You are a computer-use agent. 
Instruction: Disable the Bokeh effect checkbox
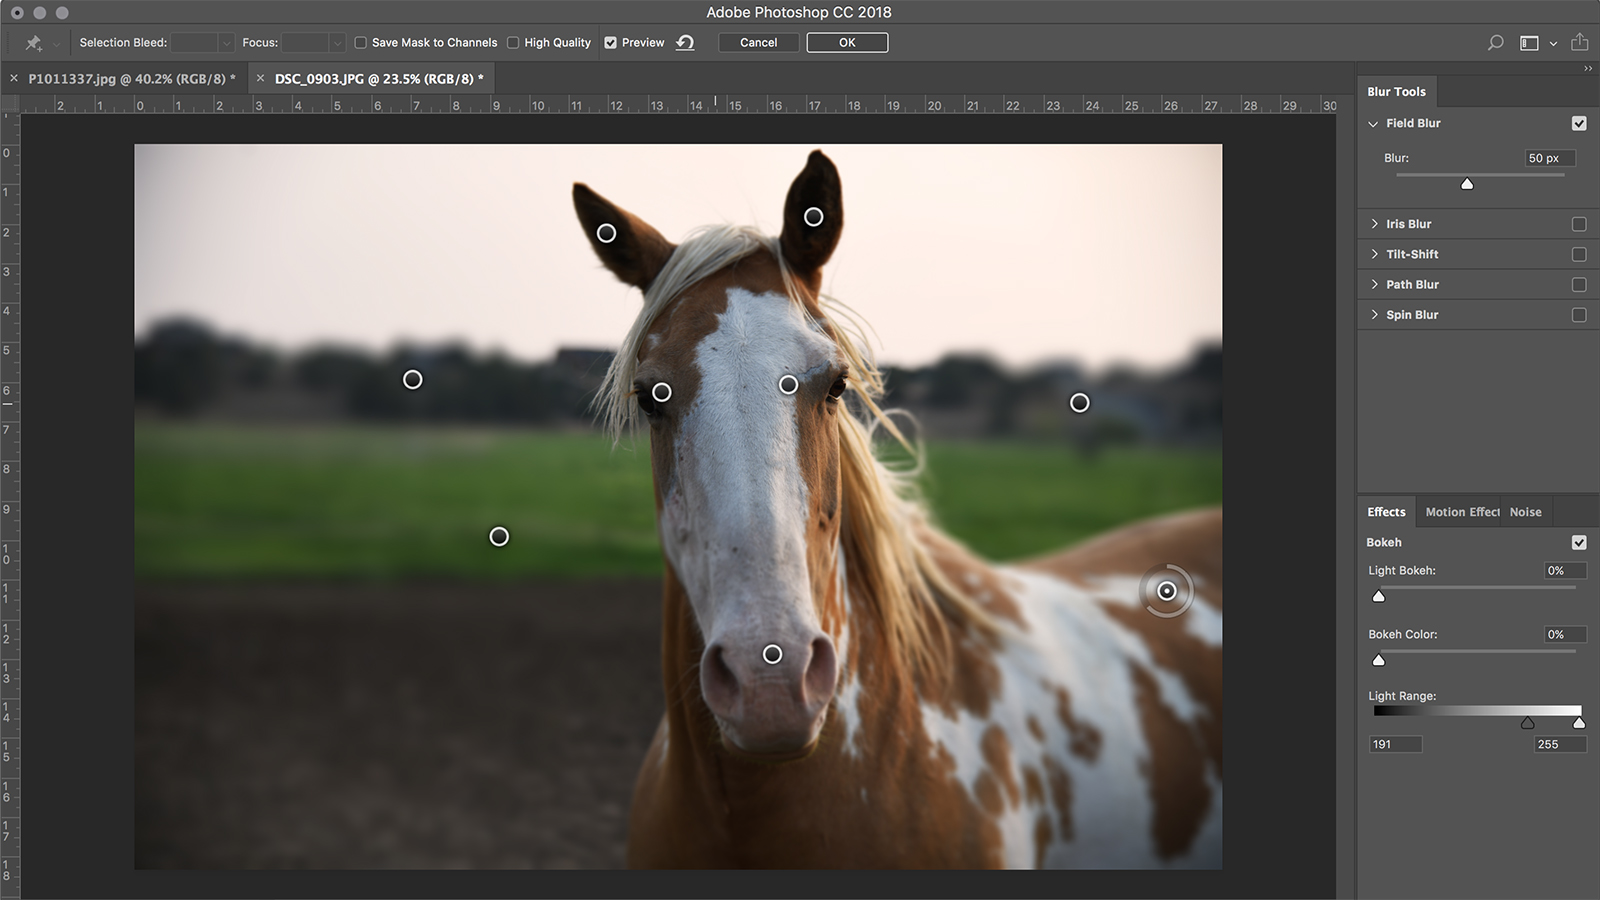pyautogui.click(x=1579, y=542)
